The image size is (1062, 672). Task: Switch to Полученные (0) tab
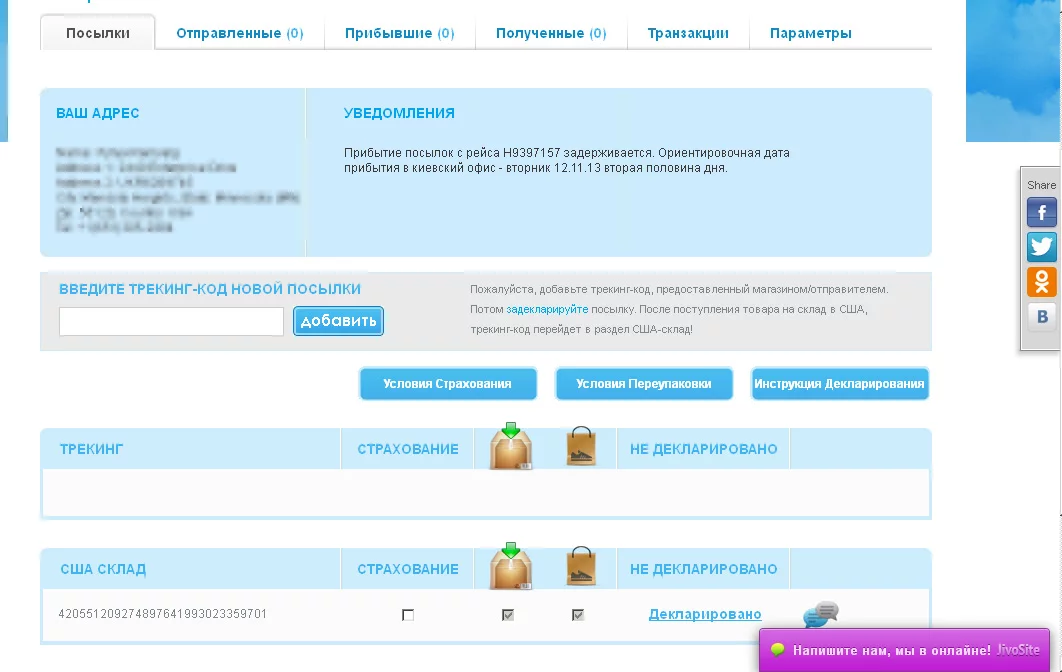[551, 33]
